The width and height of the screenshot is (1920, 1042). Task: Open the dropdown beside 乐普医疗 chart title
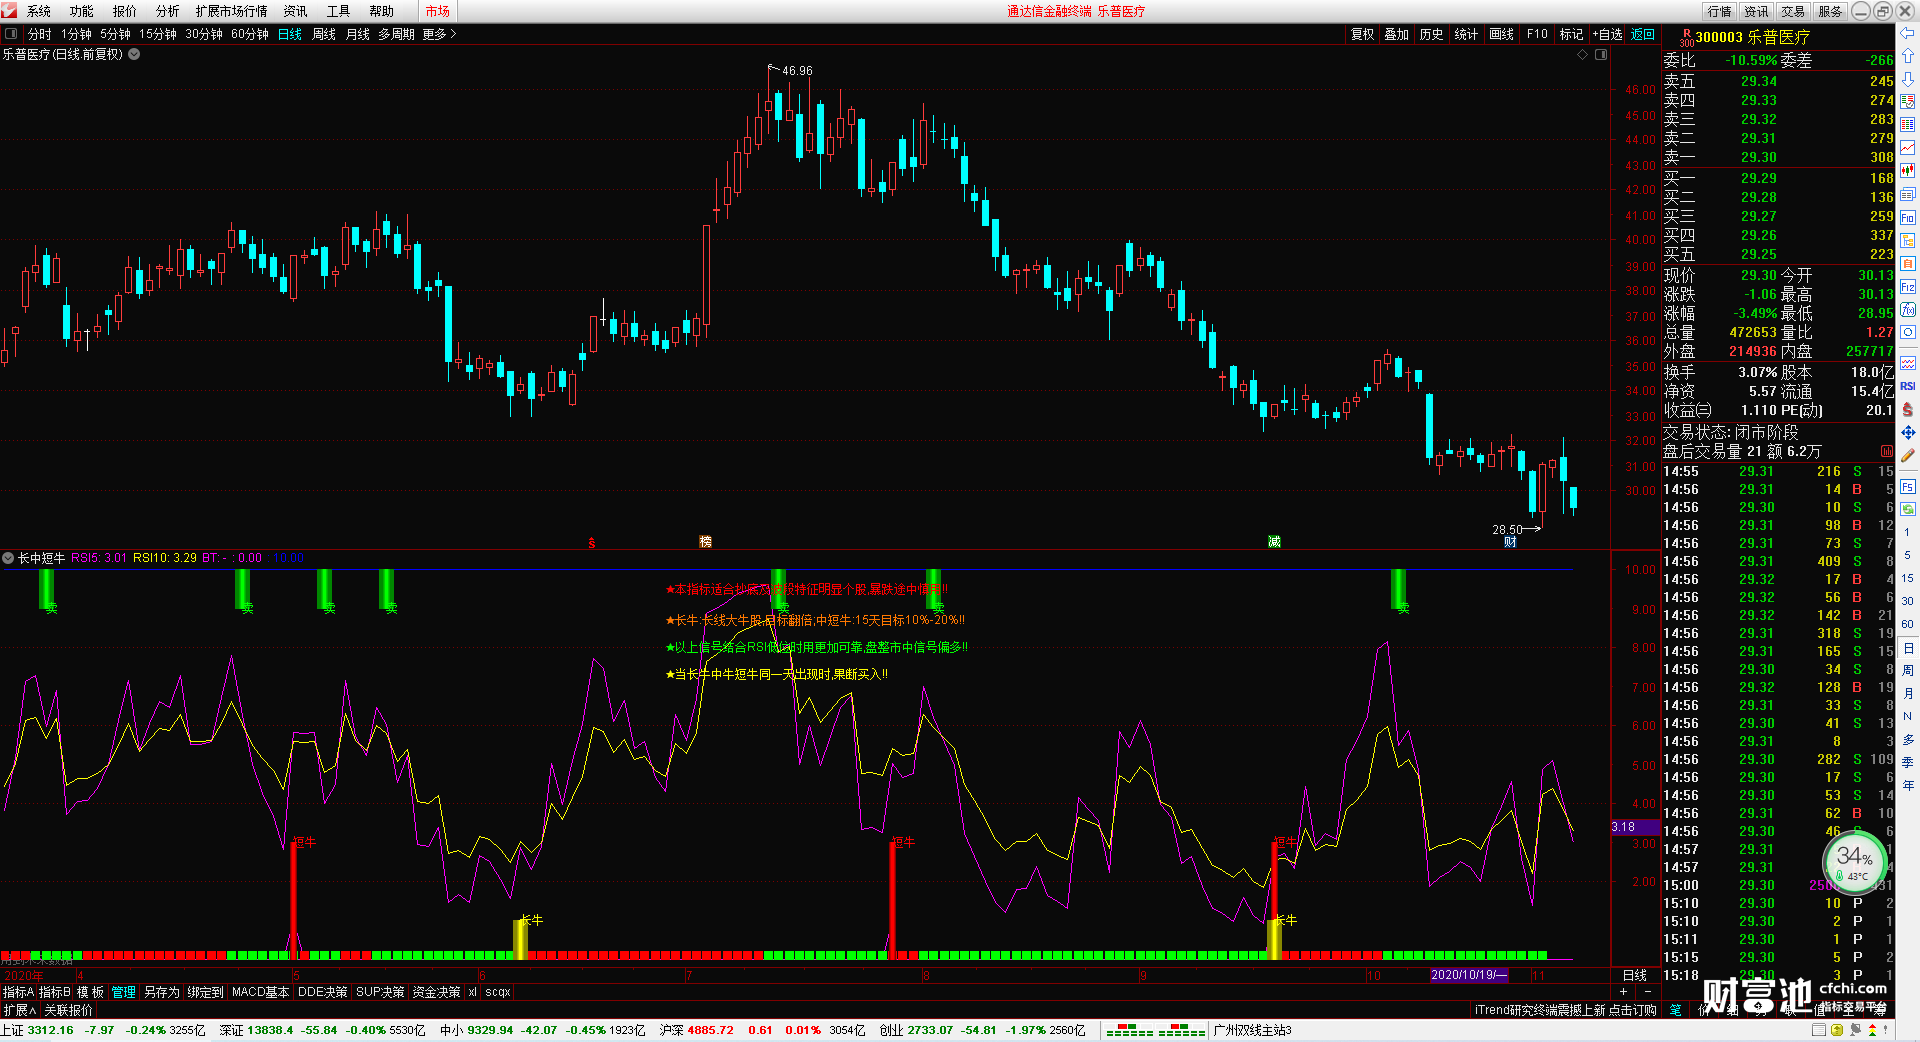[134, 54]
